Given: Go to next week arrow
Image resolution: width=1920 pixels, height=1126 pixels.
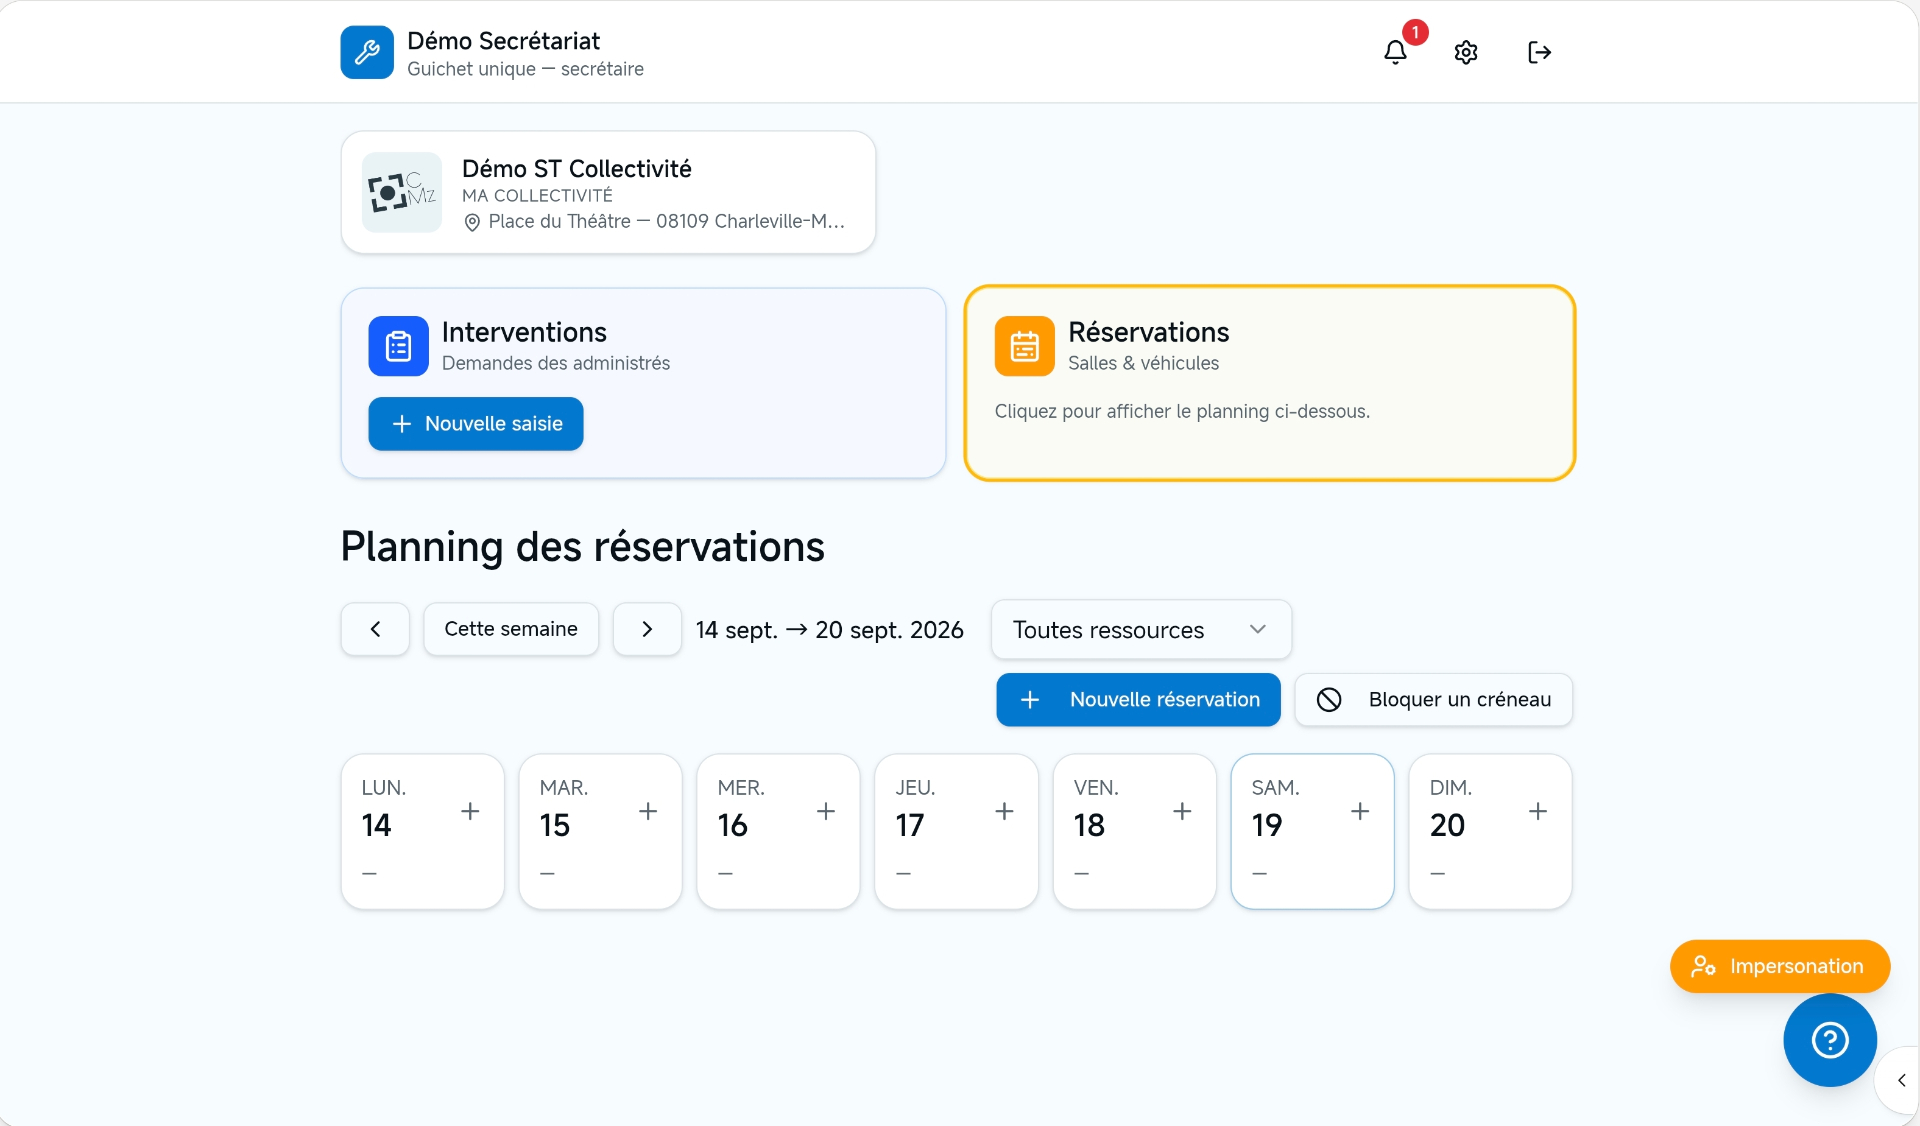Looking at the screenshot, I should coord(647,629).
